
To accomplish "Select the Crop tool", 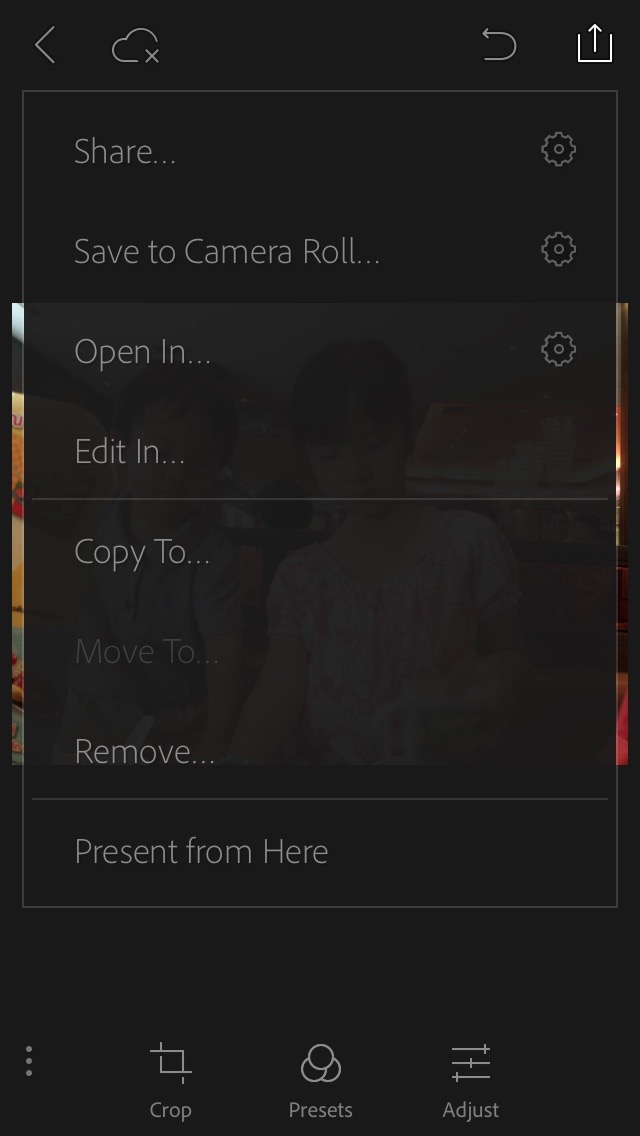I will [170, 1080].
